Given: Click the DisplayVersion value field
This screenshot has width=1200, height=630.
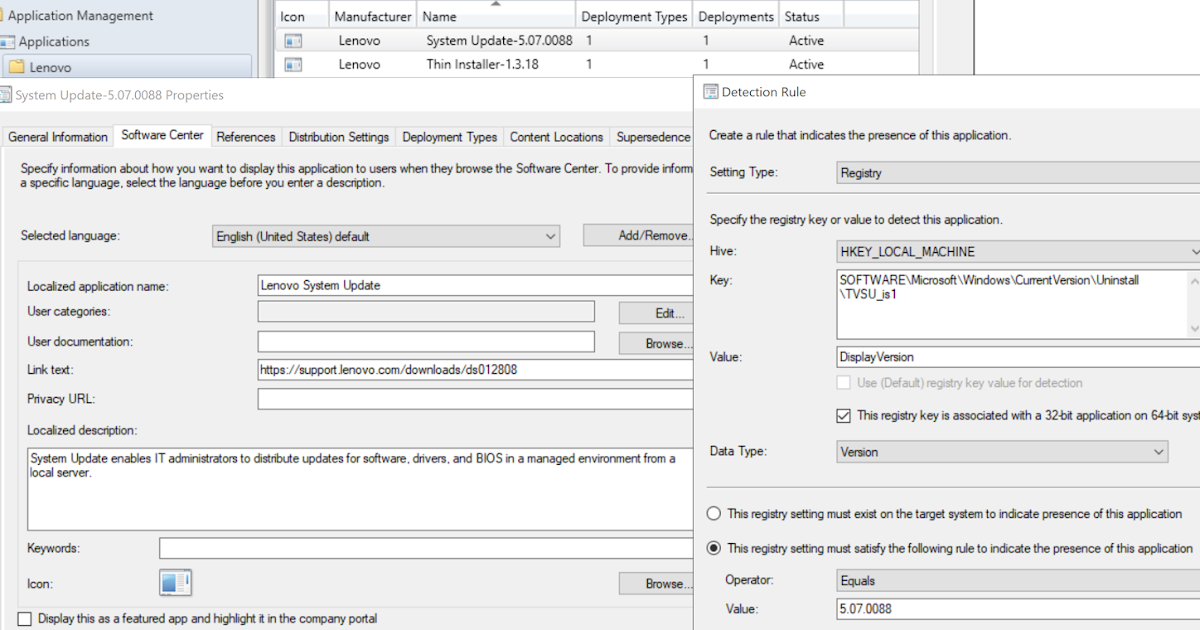Looking at the screenshot, I should pos(1018,357).
